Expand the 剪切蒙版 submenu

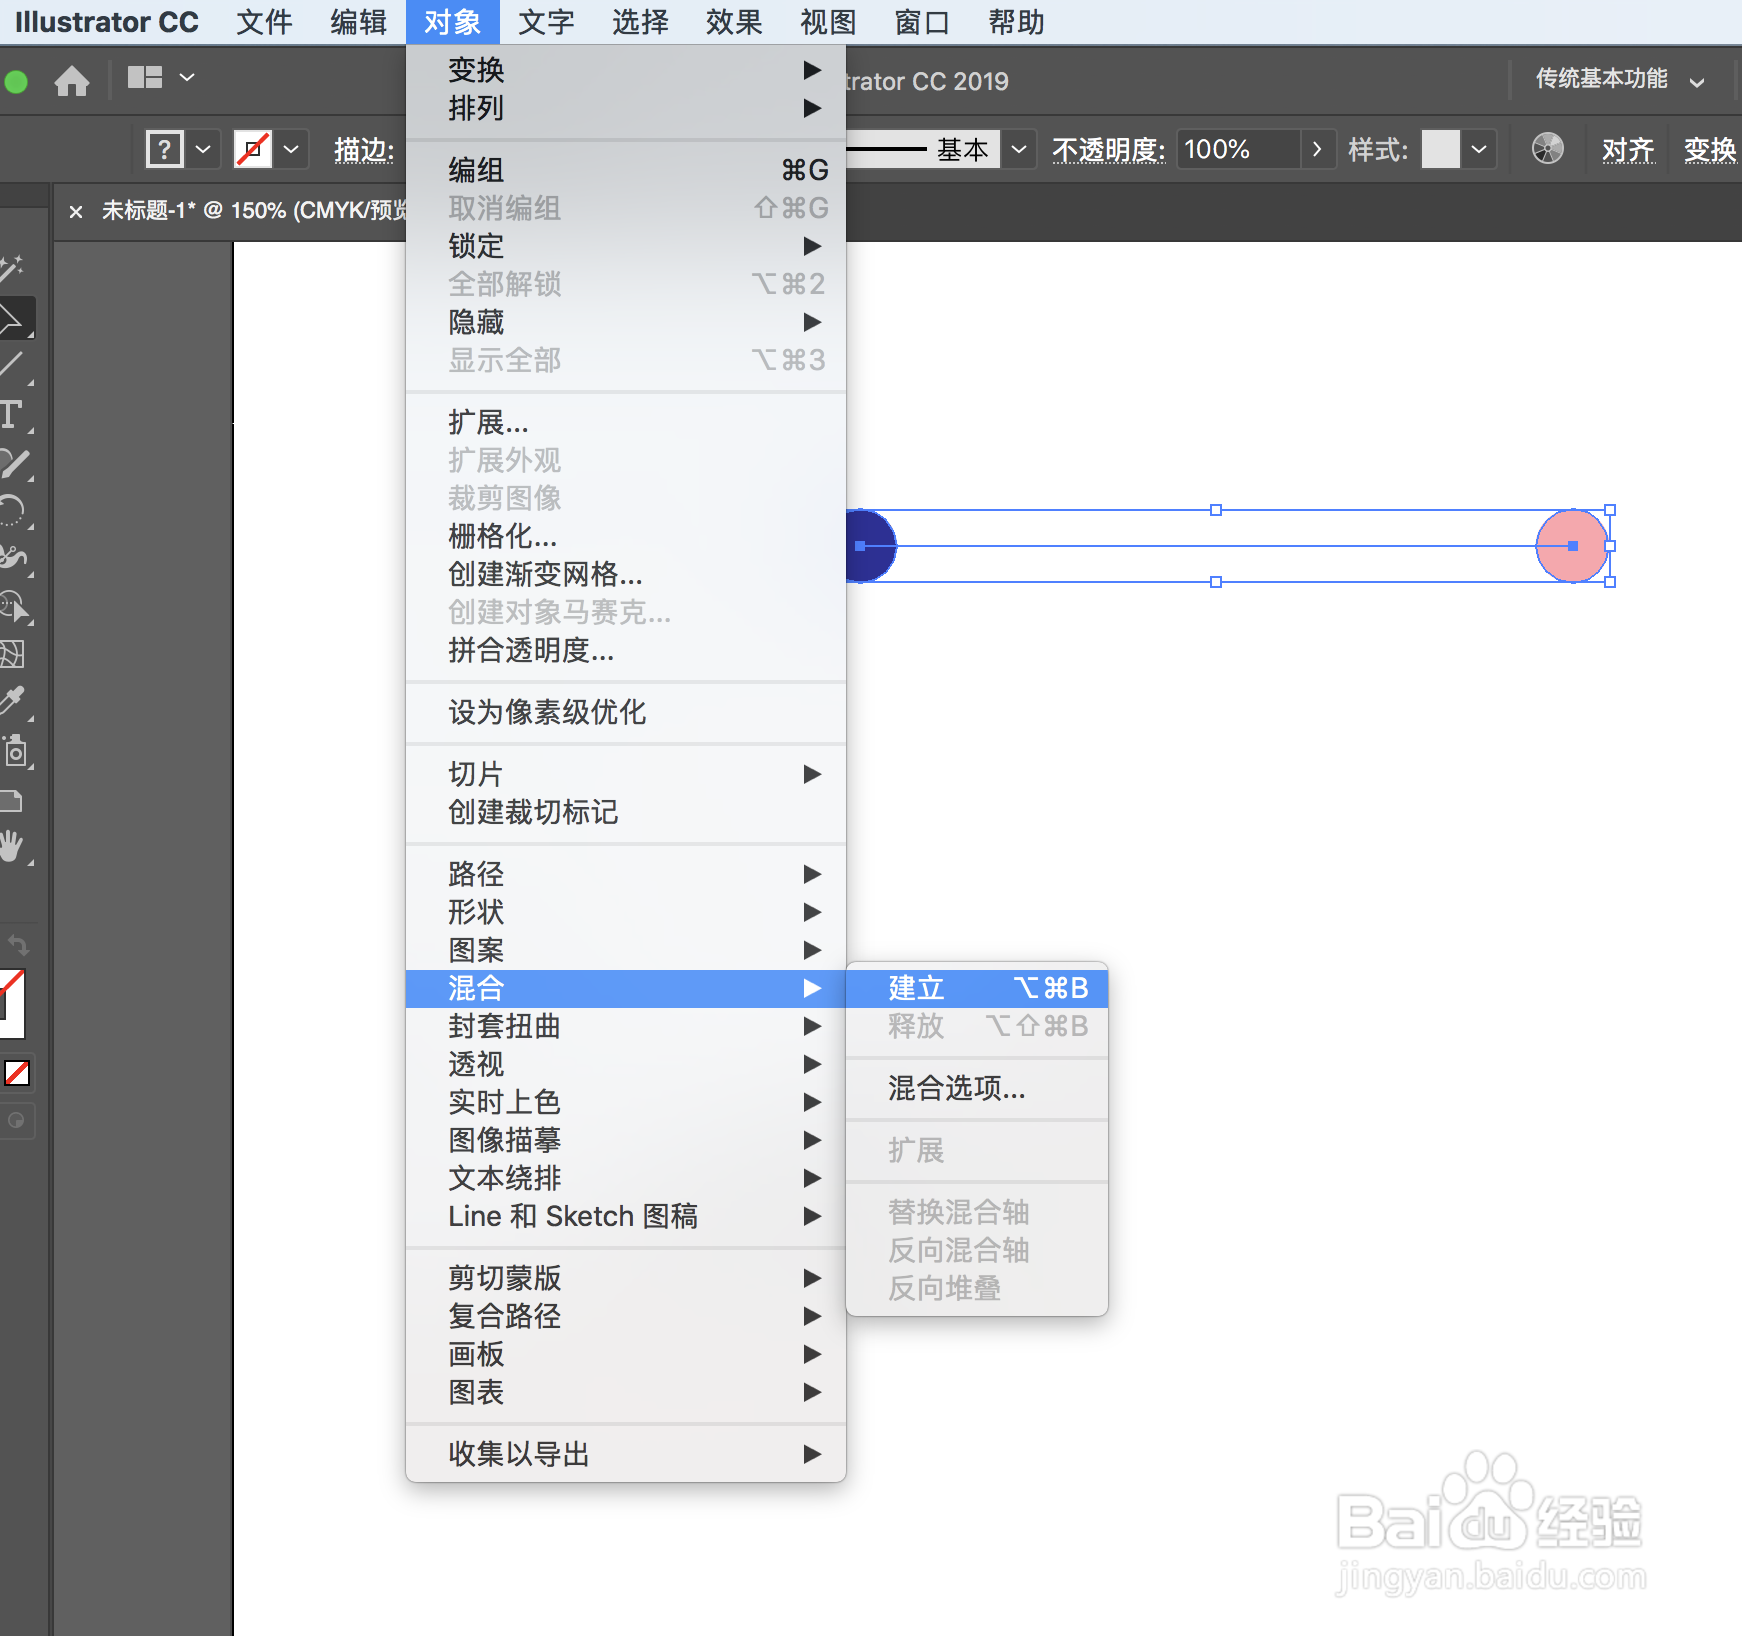[x=626, y=1278]
